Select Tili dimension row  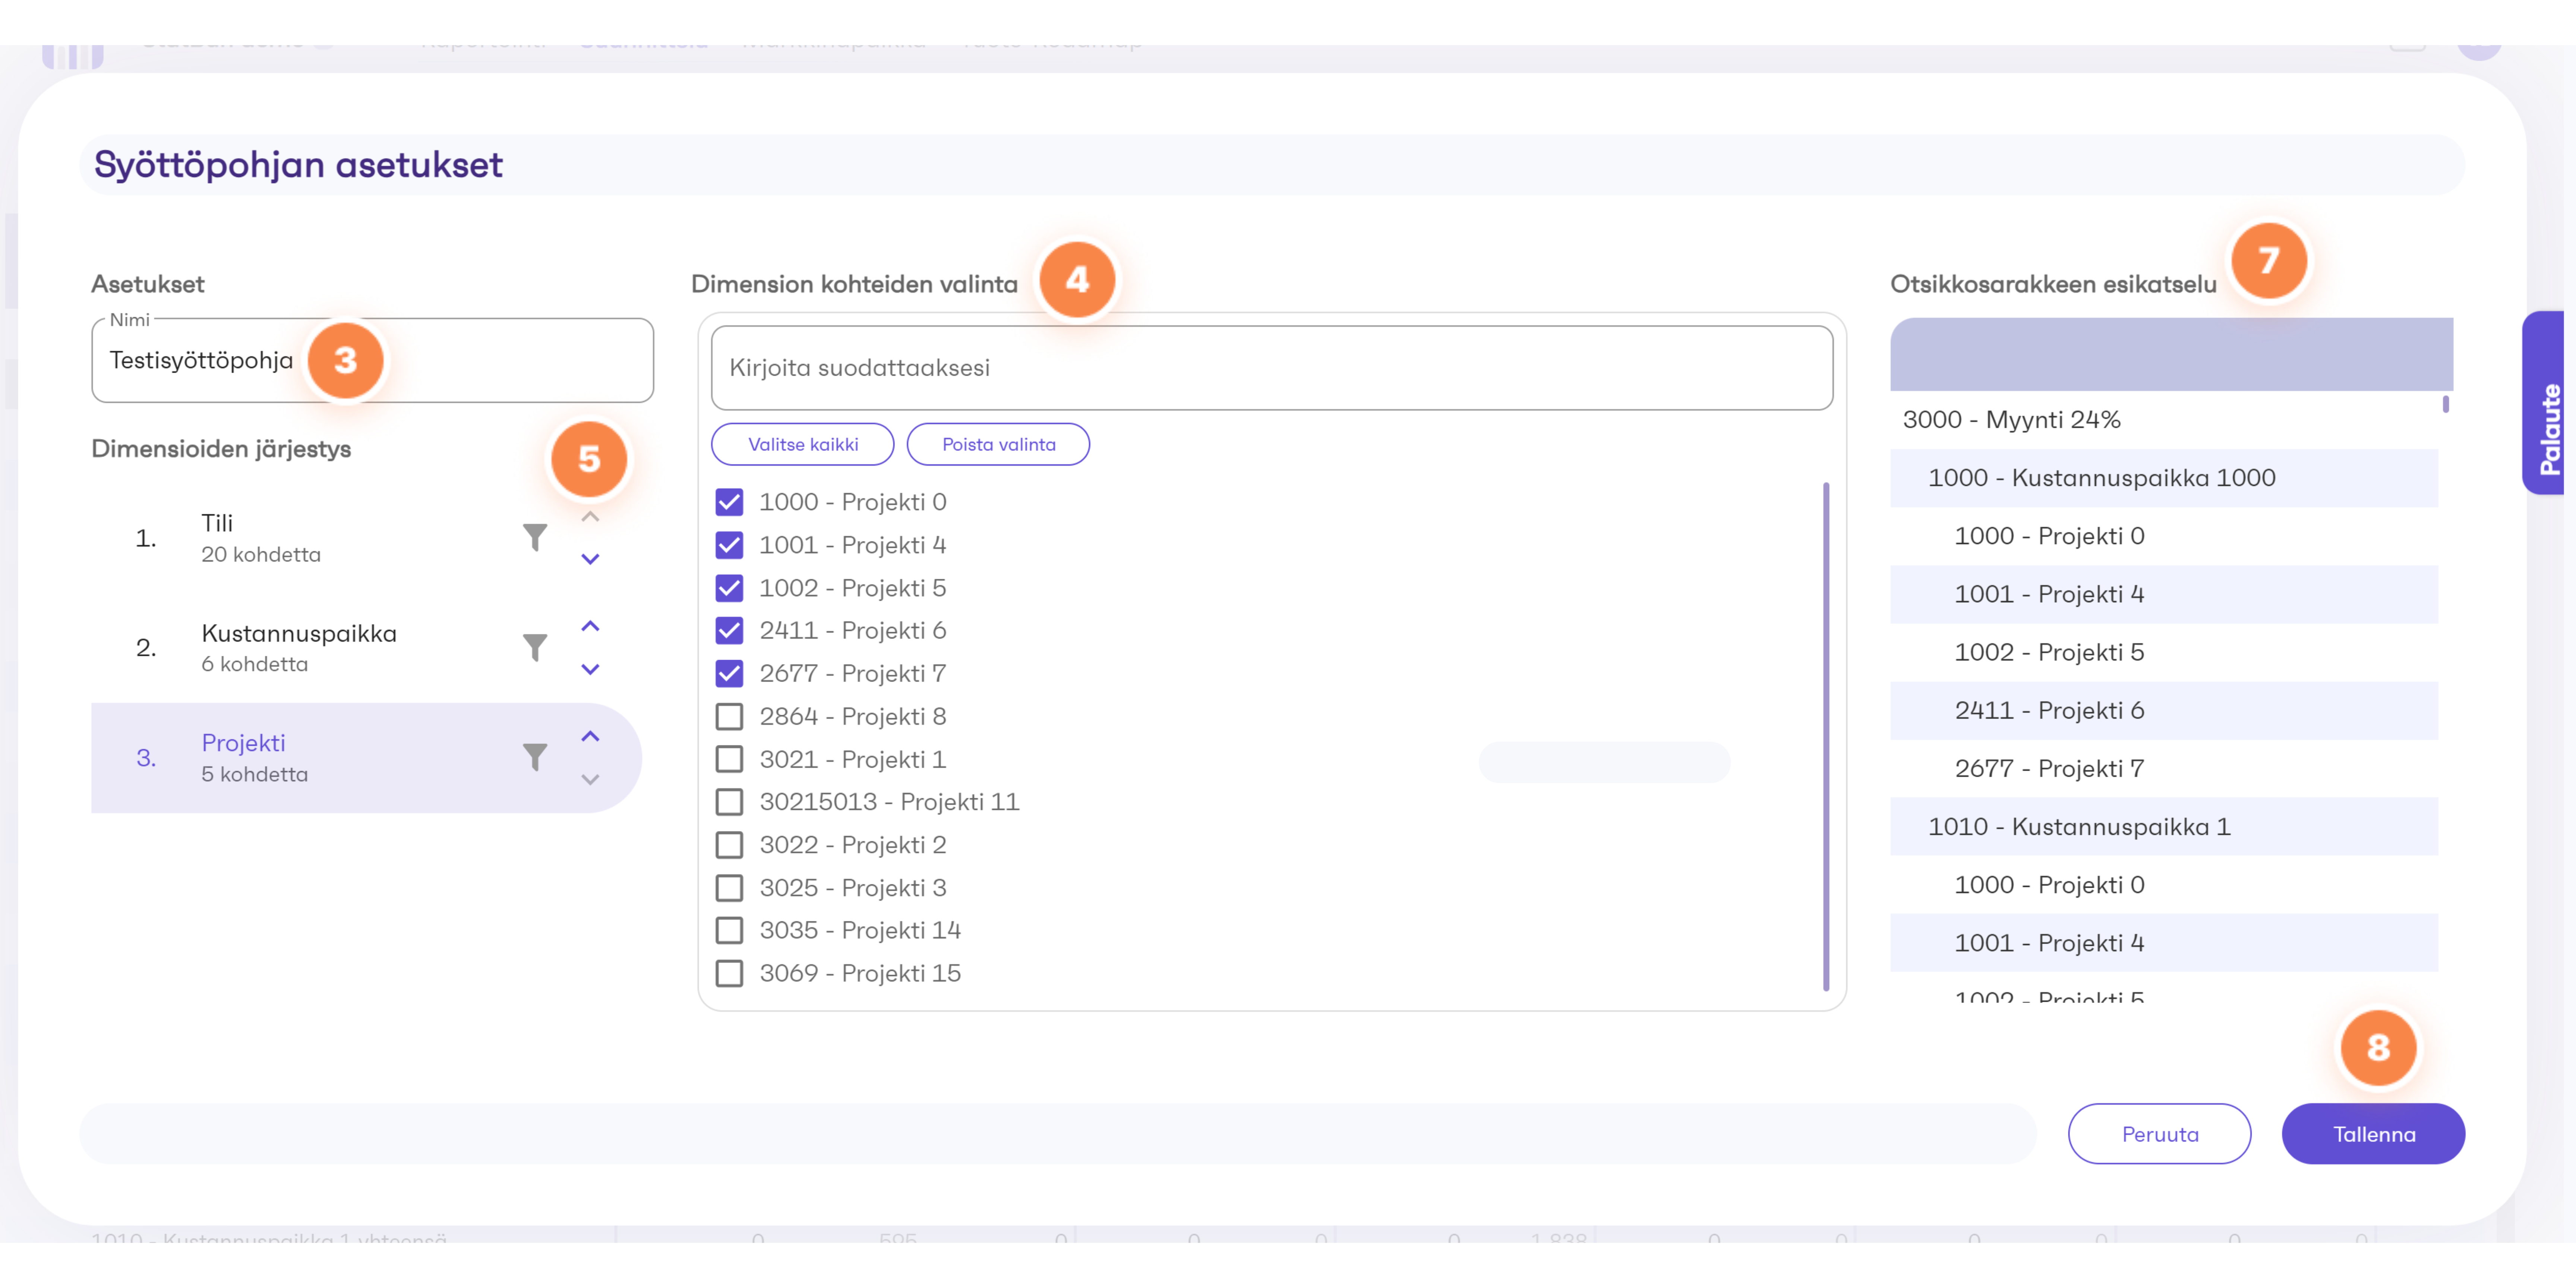366,538
